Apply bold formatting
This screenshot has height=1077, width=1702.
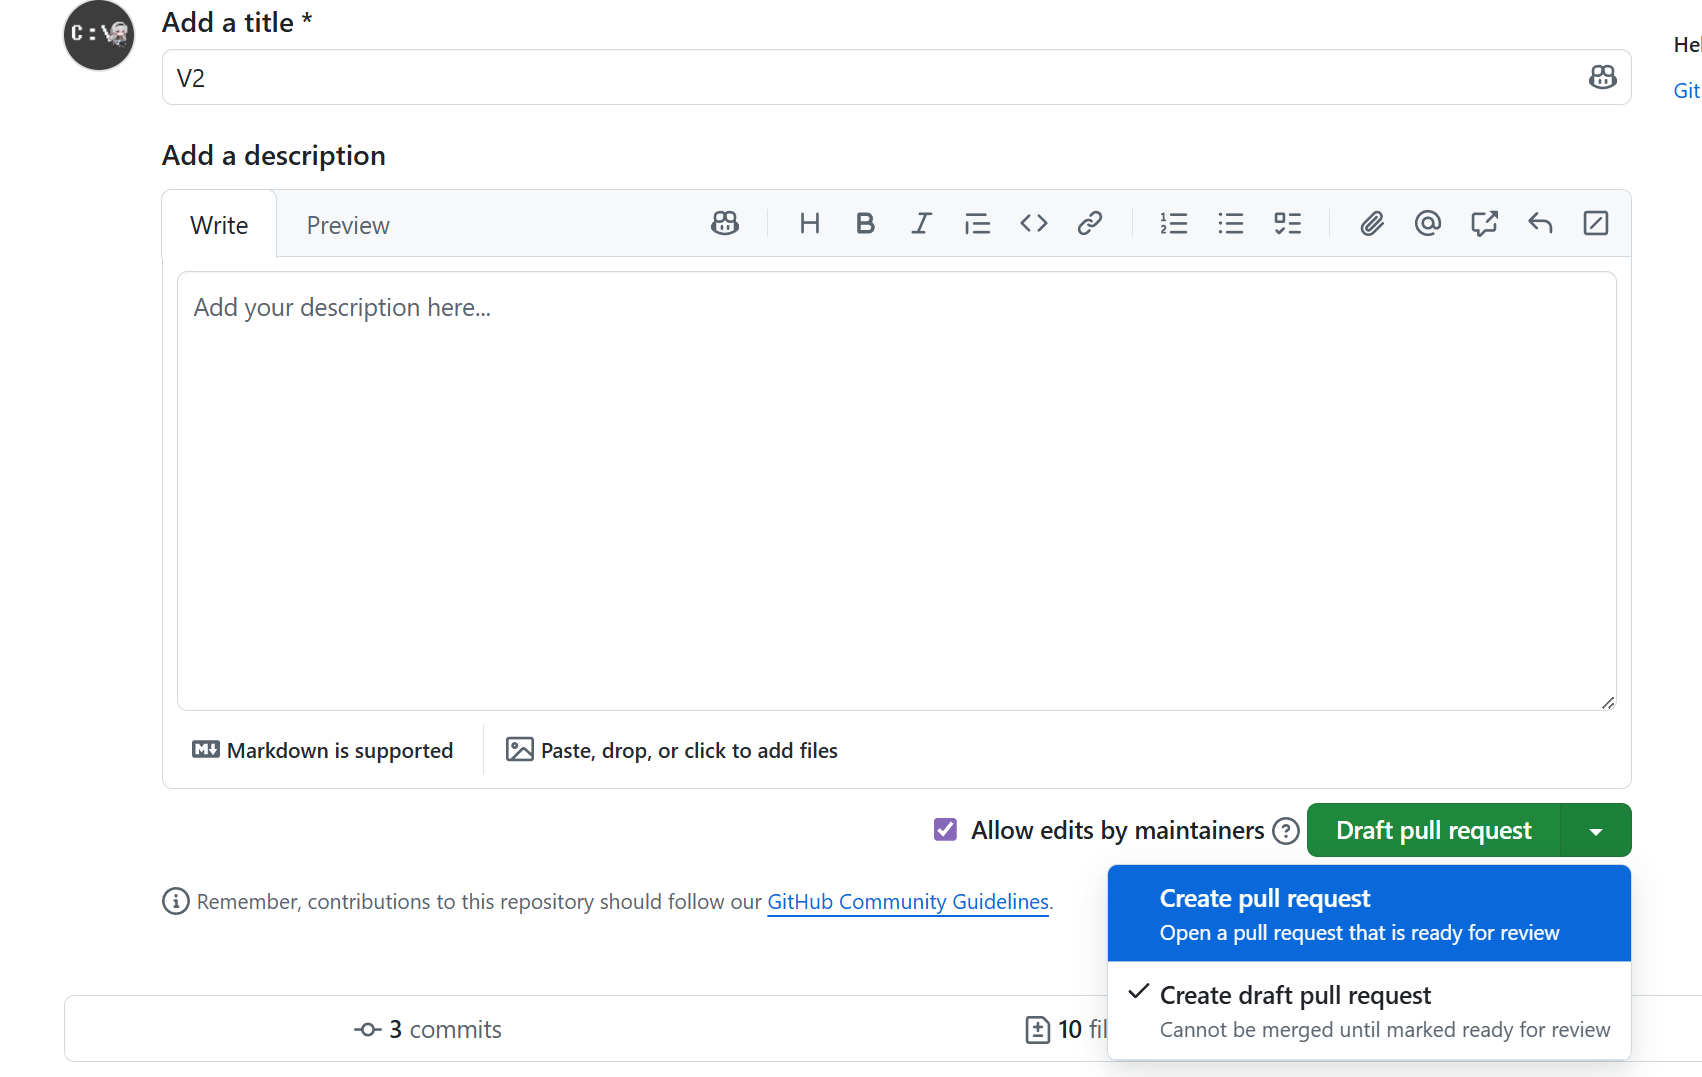point(865,223)
